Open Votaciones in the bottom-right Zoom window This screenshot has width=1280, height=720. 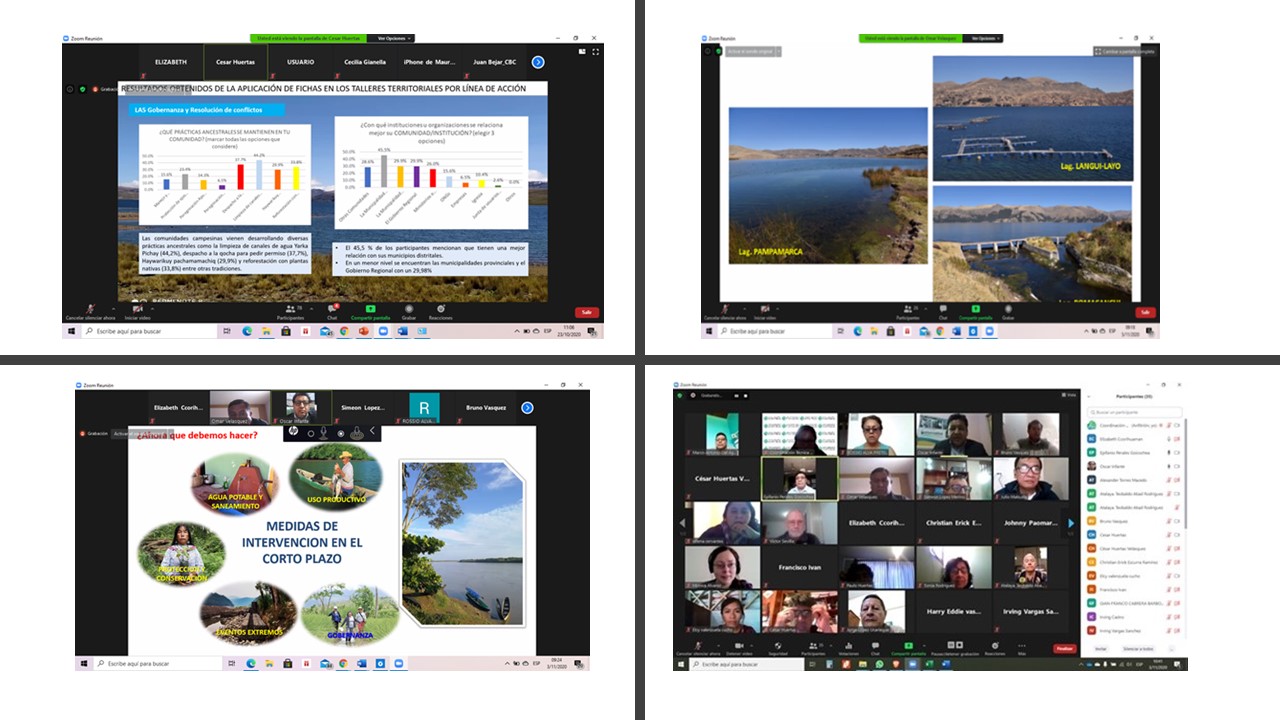849,649
